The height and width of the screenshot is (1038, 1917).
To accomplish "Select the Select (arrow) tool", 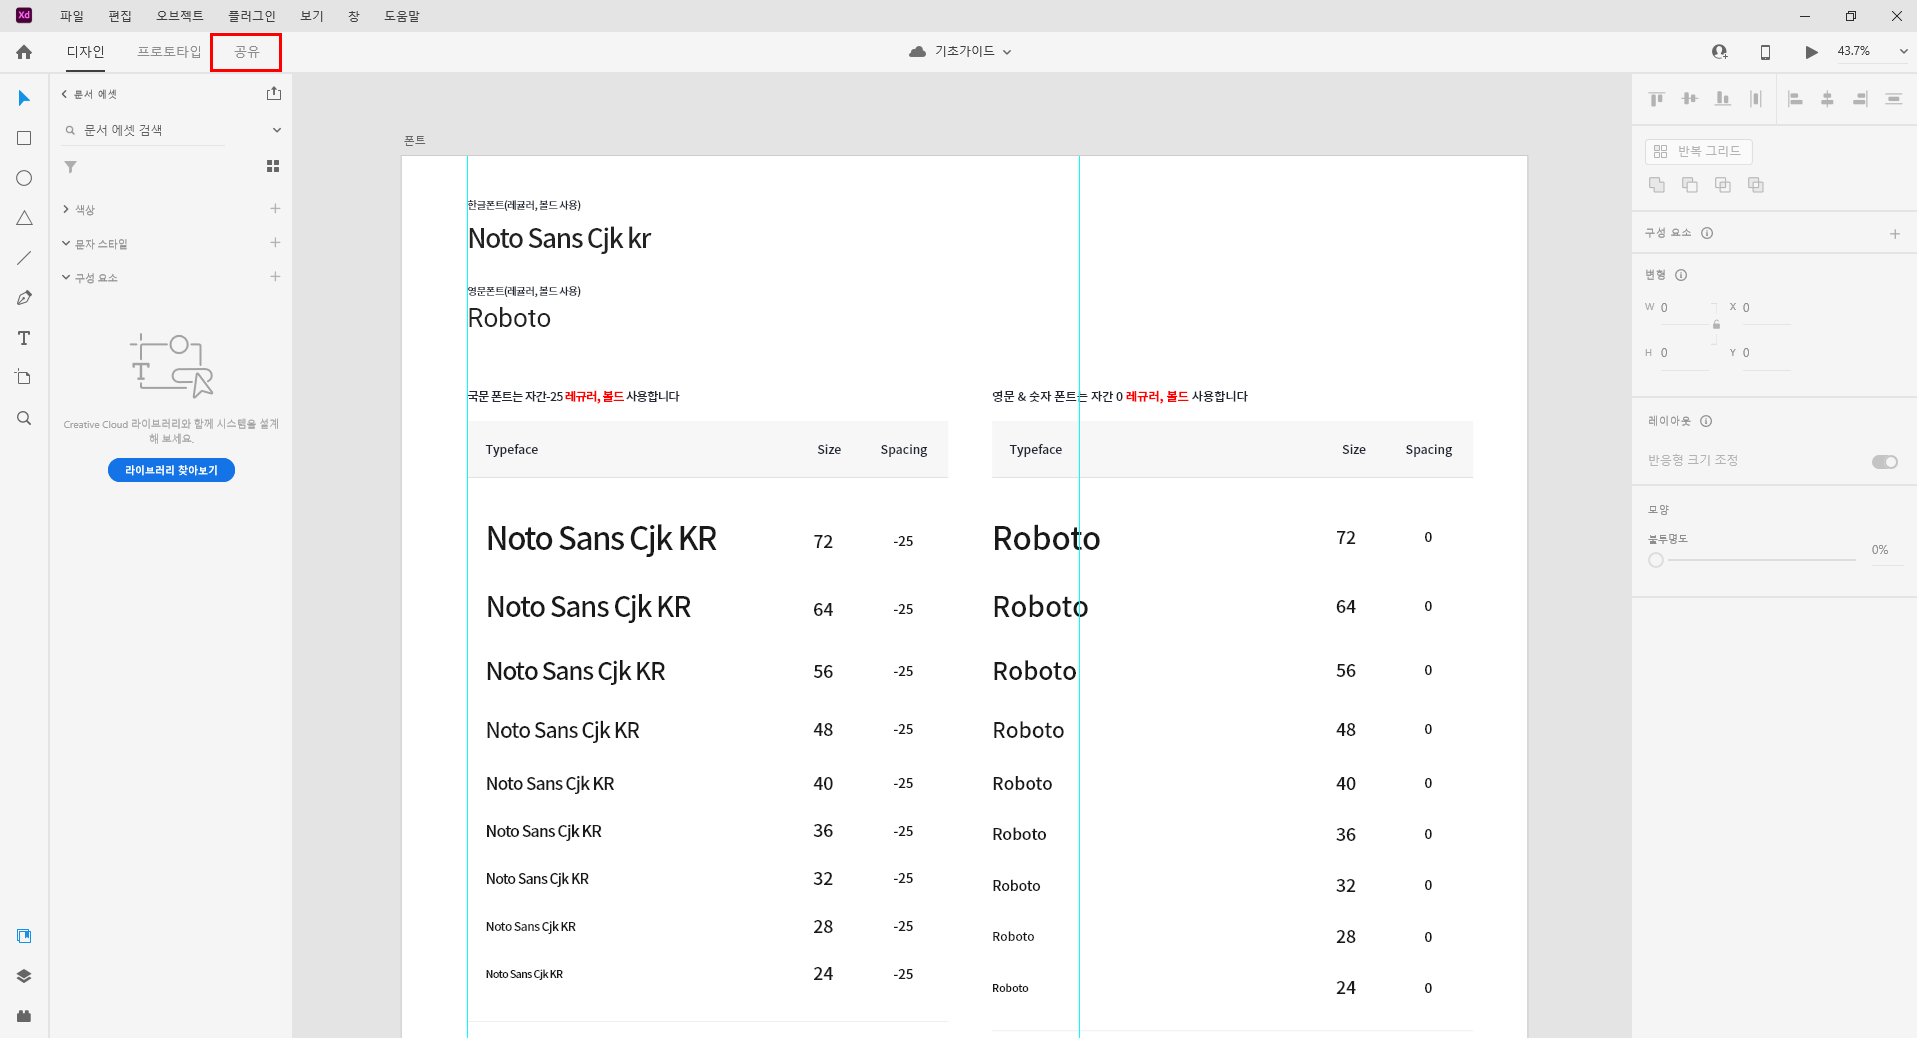I will tap(24, 98).
